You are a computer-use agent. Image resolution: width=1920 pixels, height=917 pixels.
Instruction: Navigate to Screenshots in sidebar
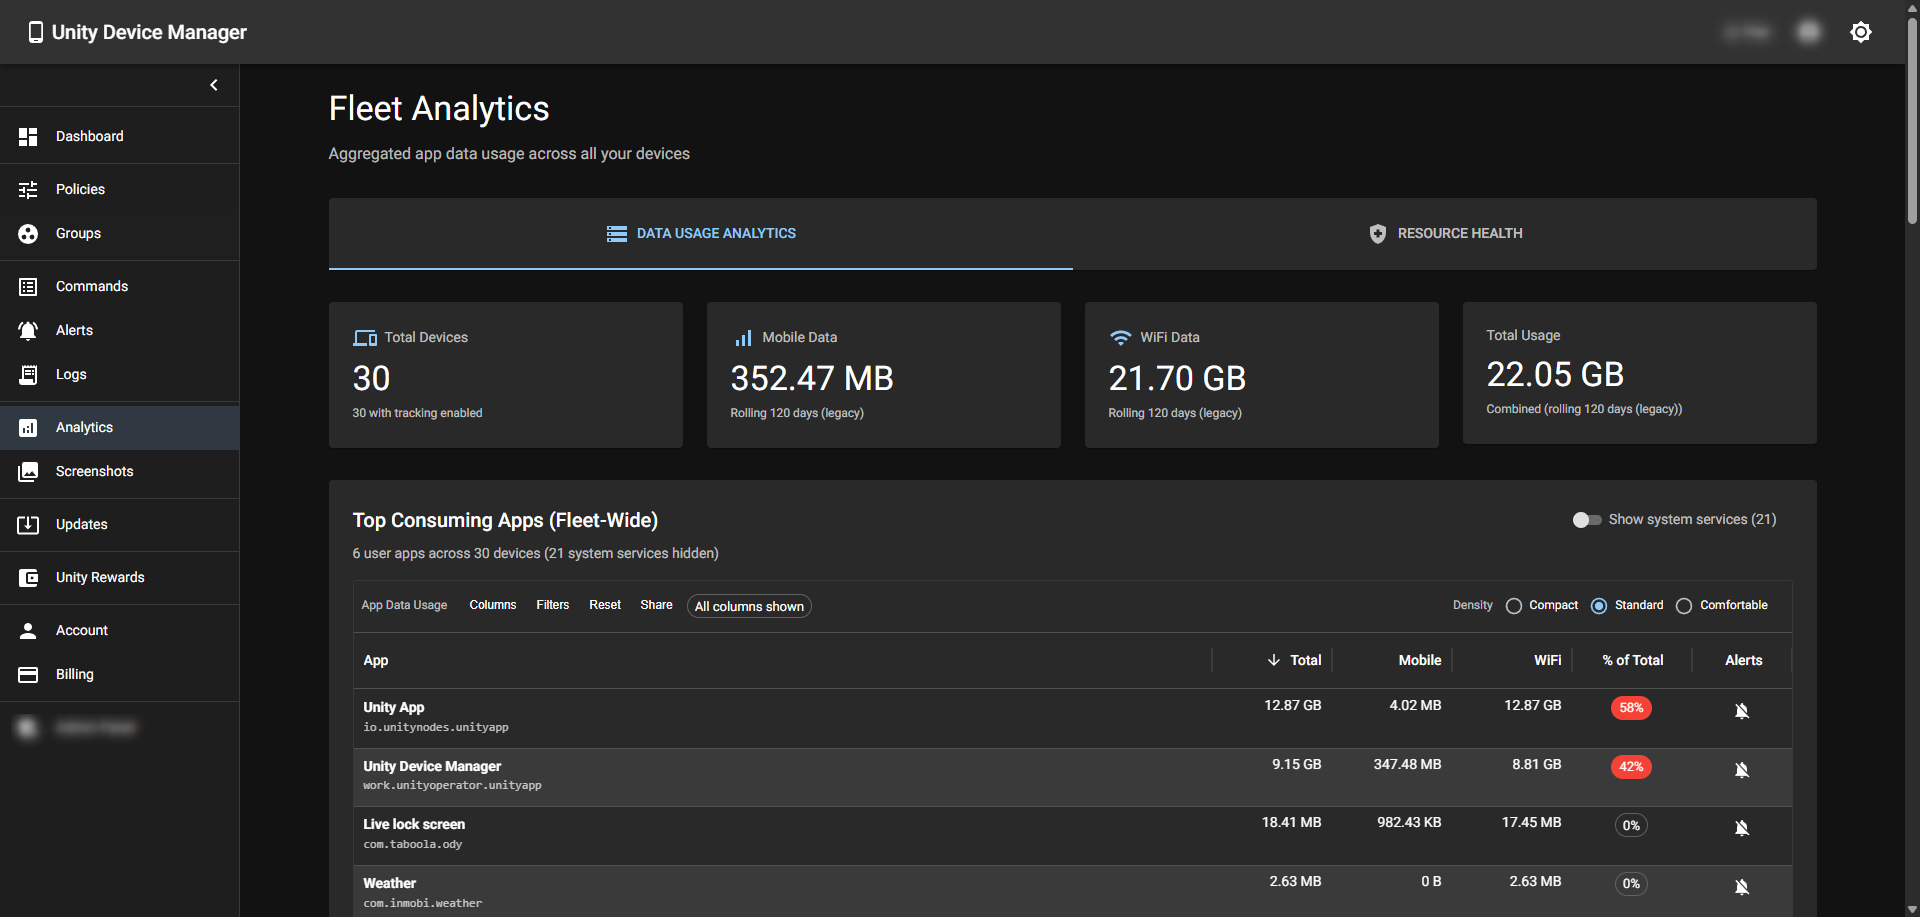[119, 471]
